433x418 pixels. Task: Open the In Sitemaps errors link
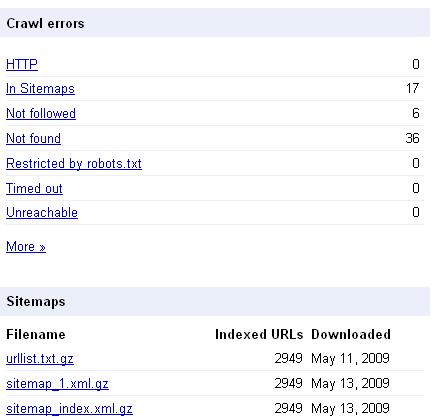[x=40, y=89]
